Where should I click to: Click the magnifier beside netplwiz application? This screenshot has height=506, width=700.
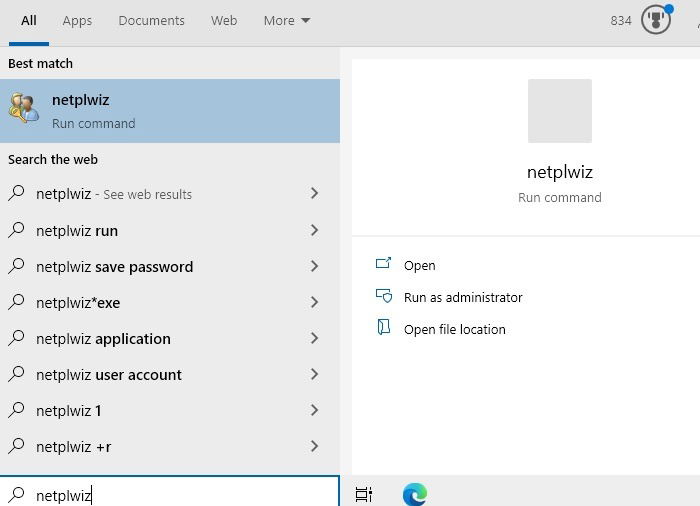point(17,338)
